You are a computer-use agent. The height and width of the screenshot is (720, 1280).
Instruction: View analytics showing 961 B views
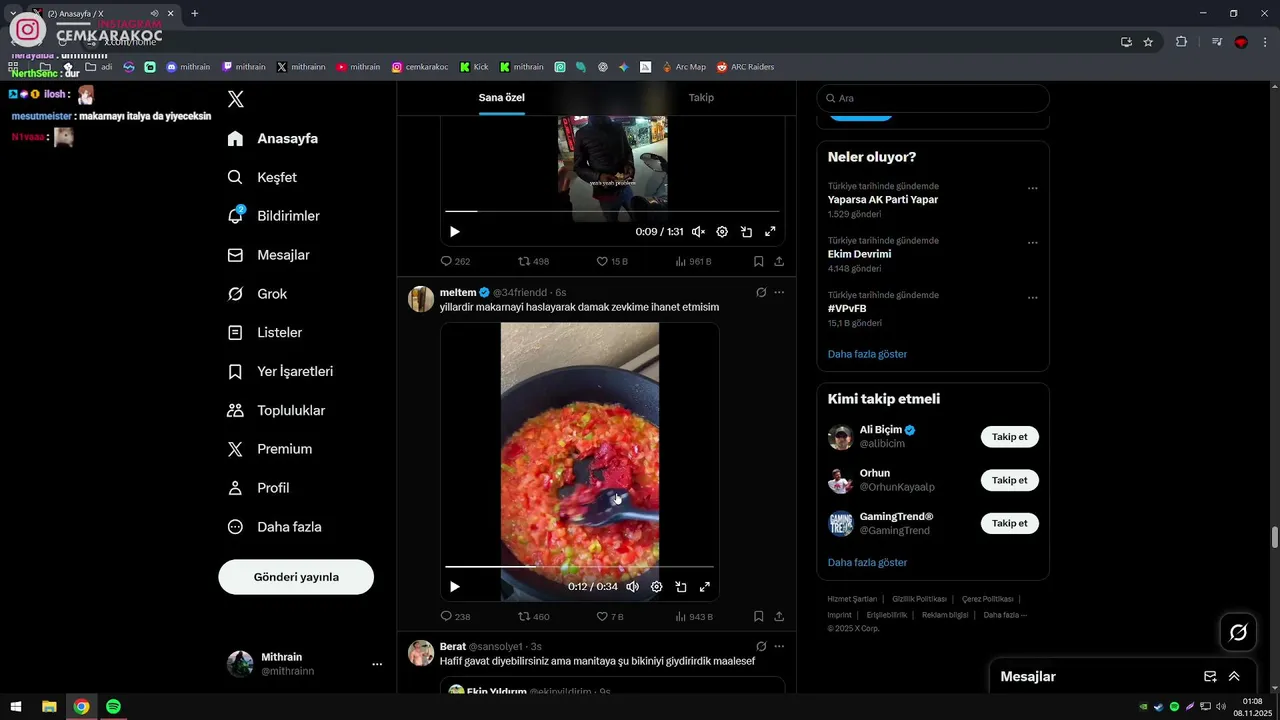click(x=693, y=261)
